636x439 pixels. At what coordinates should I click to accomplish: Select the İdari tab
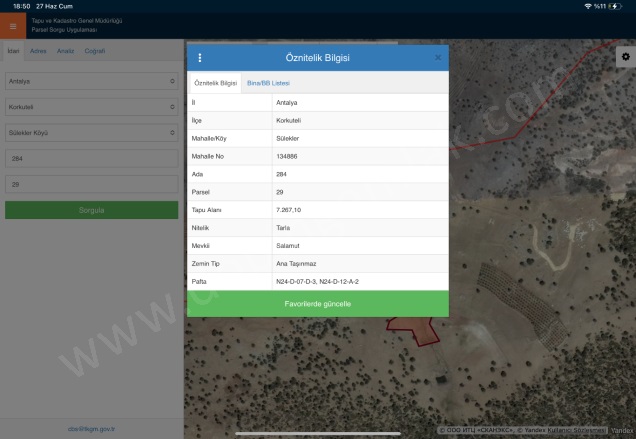(13, 50)
